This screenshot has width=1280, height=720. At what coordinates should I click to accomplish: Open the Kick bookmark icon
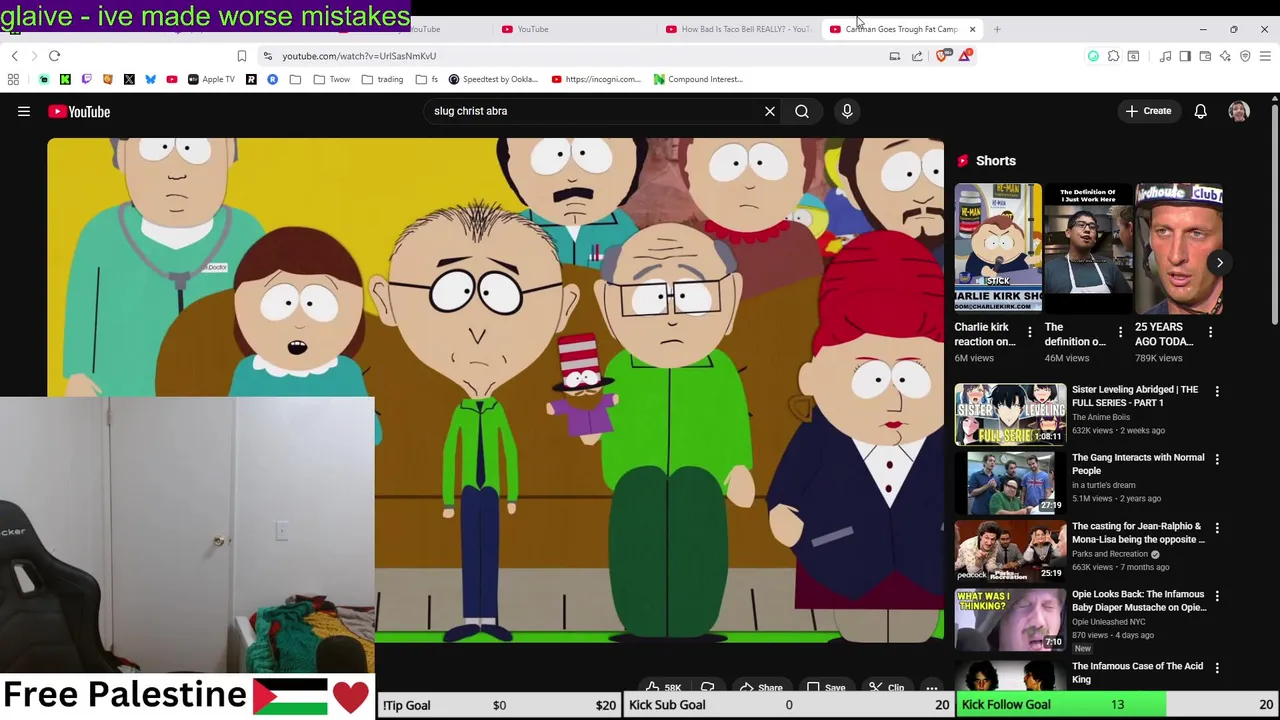click(65, 79)
